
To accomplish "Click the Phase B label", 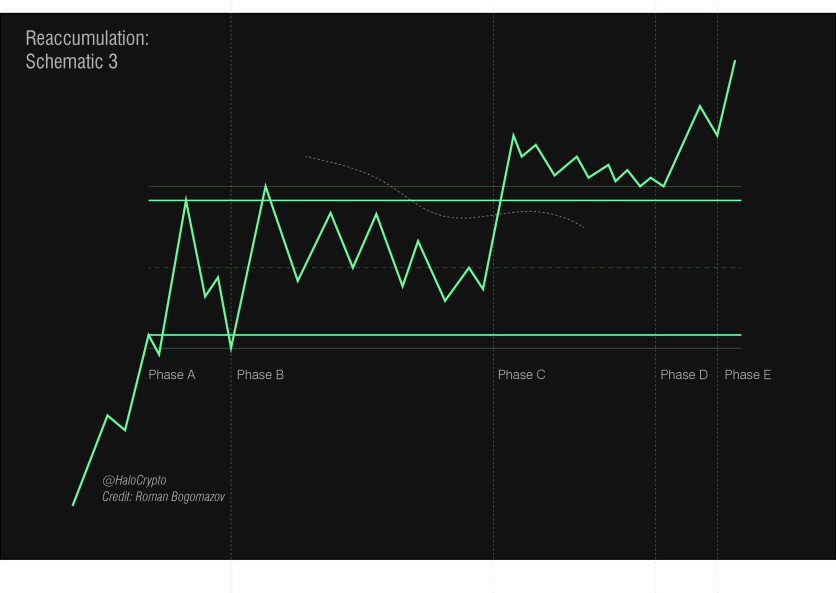I will [260, 375].
